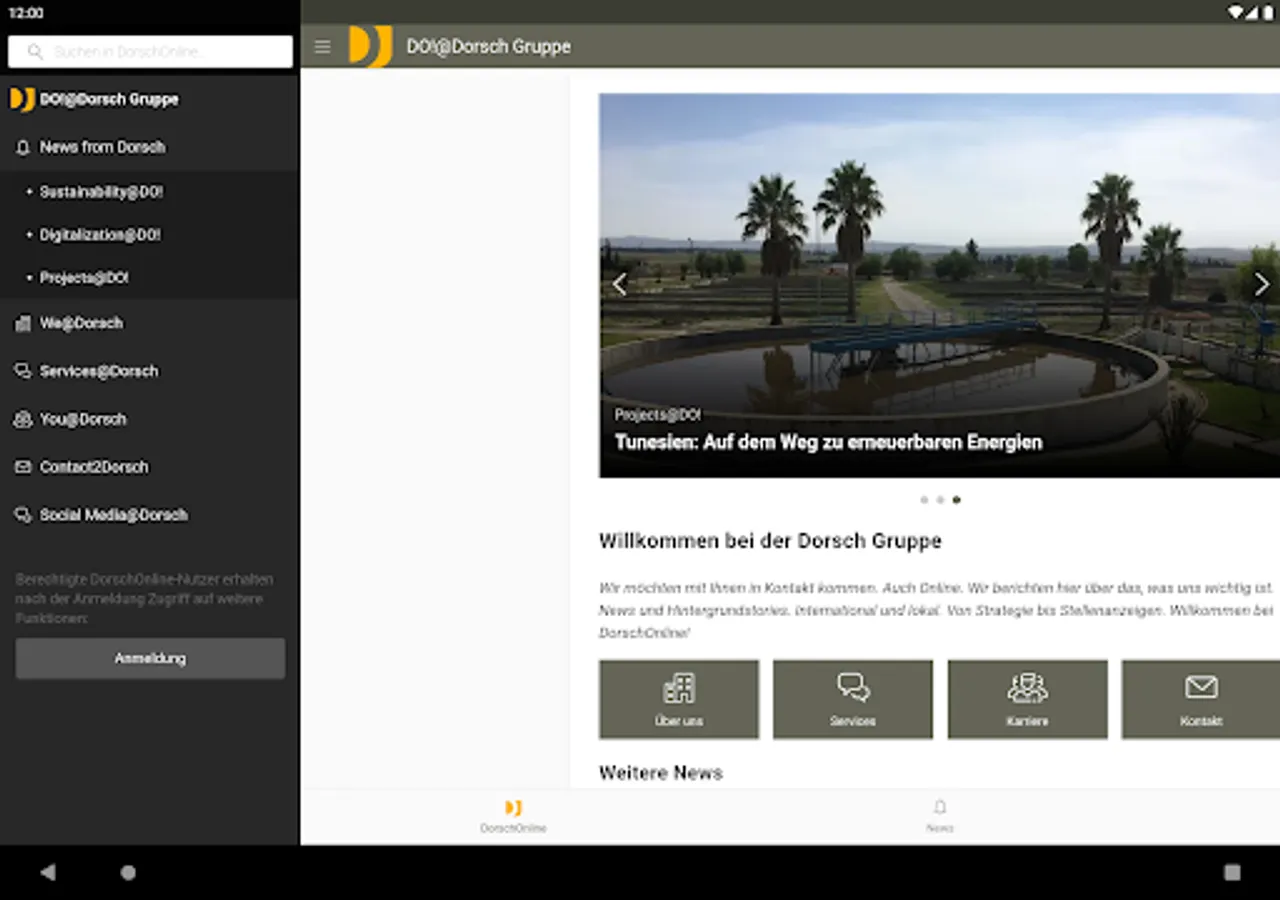Open the hamburger menu icon
The width and height of the screenshot is (1280, 900).
[x=322, y=47]
